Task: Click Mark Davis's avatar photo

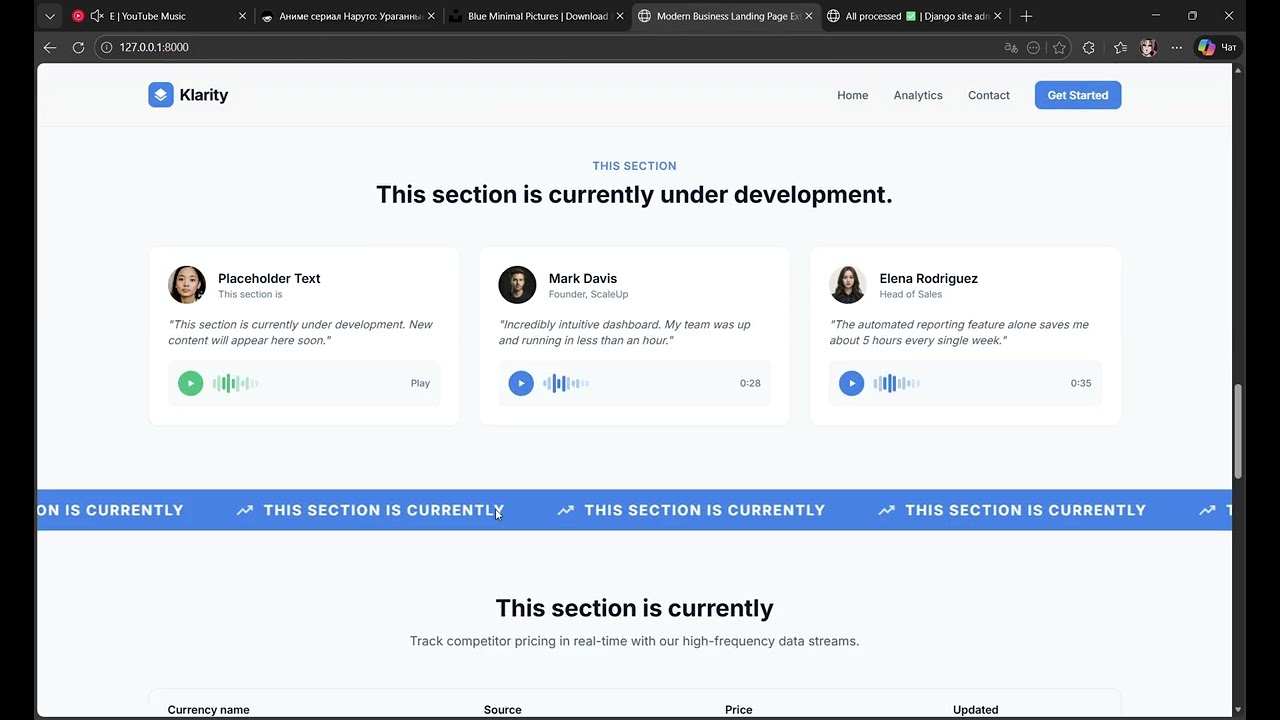Action: 517,285
